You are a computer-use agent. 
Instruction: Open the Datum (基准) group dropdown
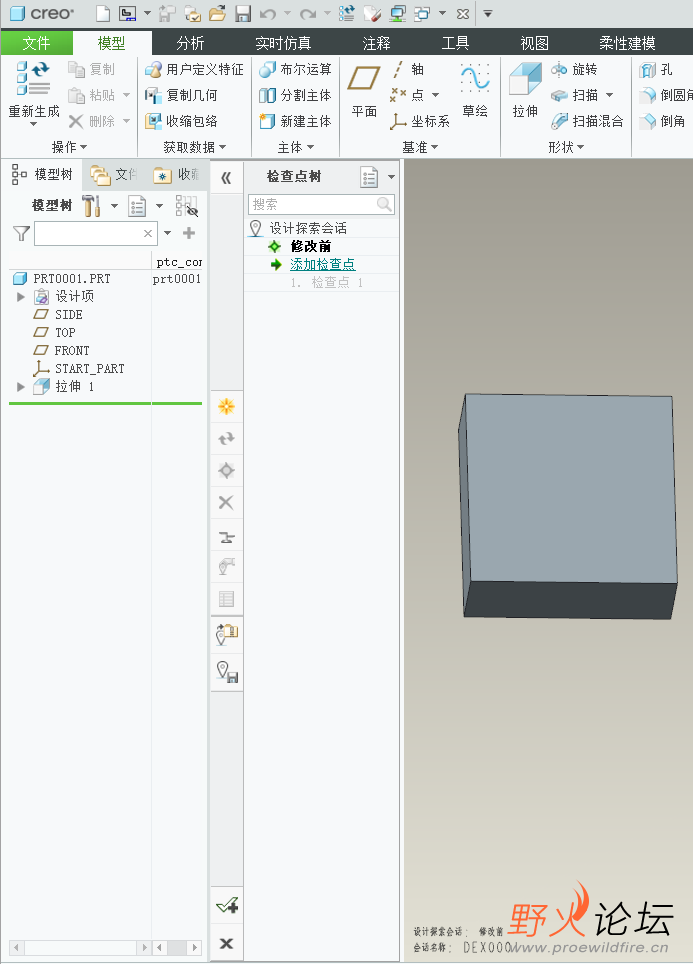420,147
